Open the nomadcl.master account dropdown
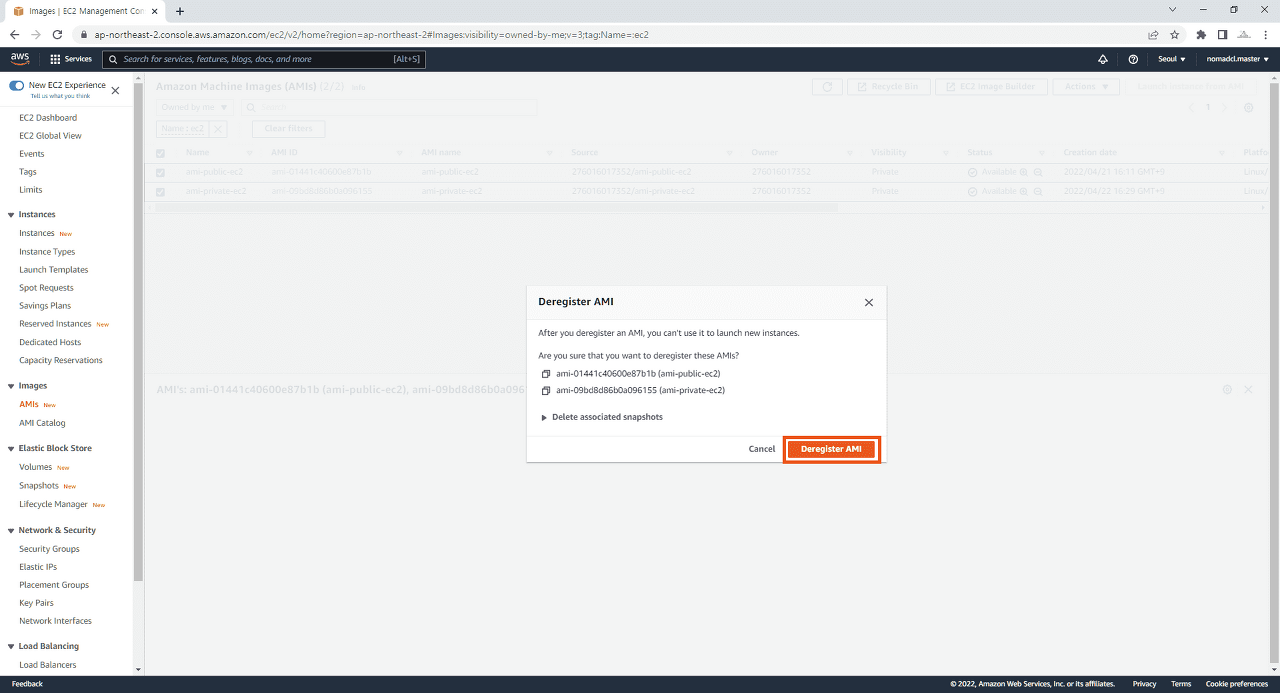 (1237, 59)
